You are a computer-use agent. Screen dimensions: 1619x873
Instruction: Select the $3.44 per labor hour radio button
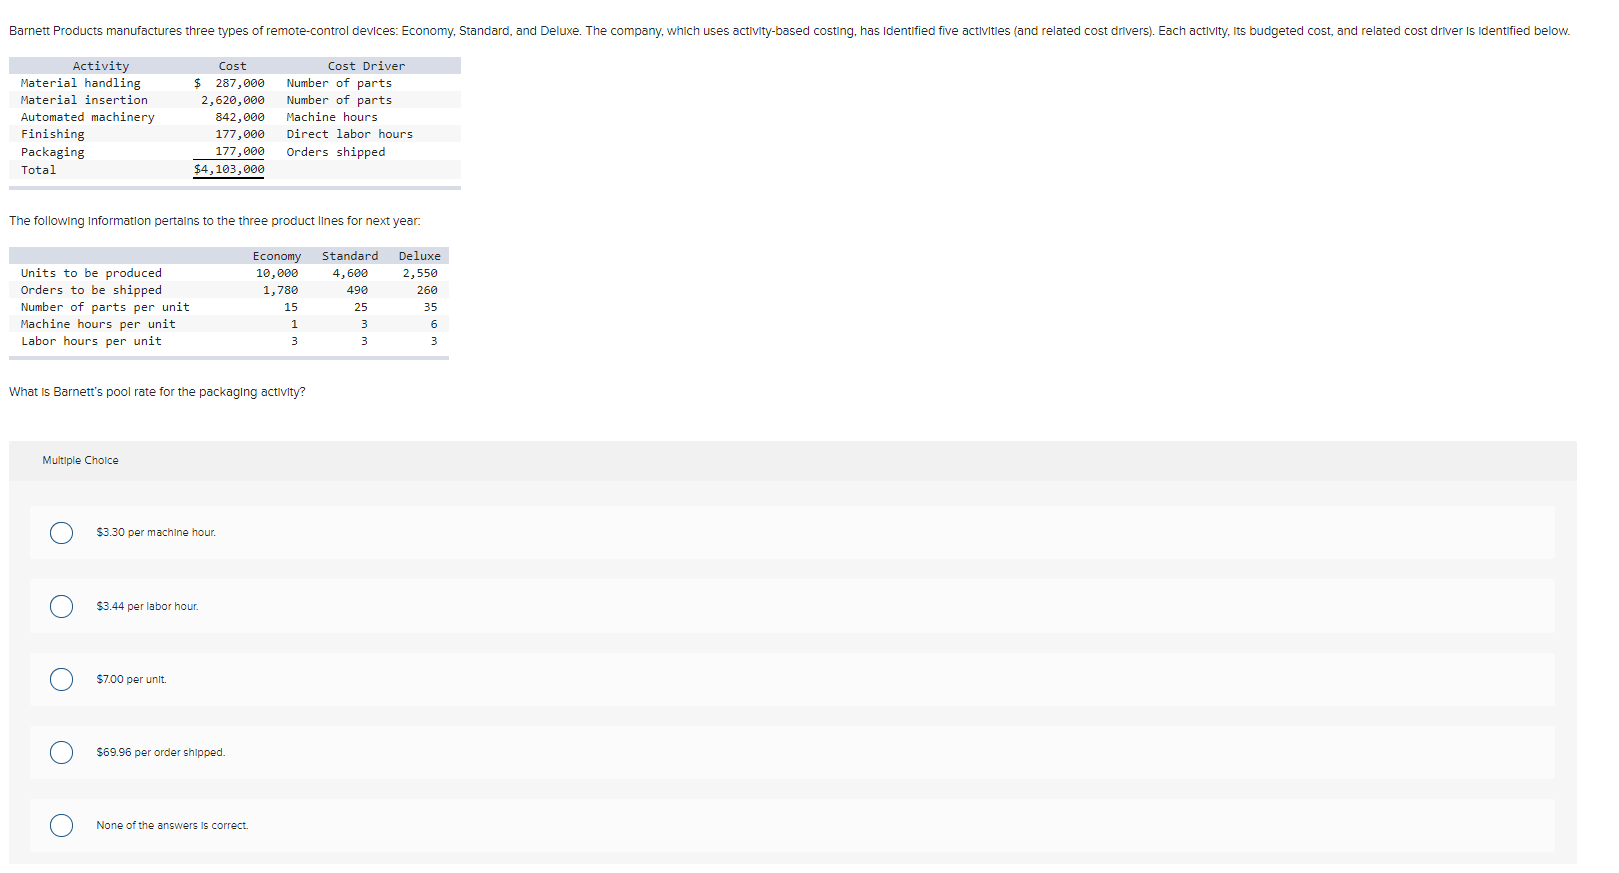pyautogui.click(x=61, y=607)
